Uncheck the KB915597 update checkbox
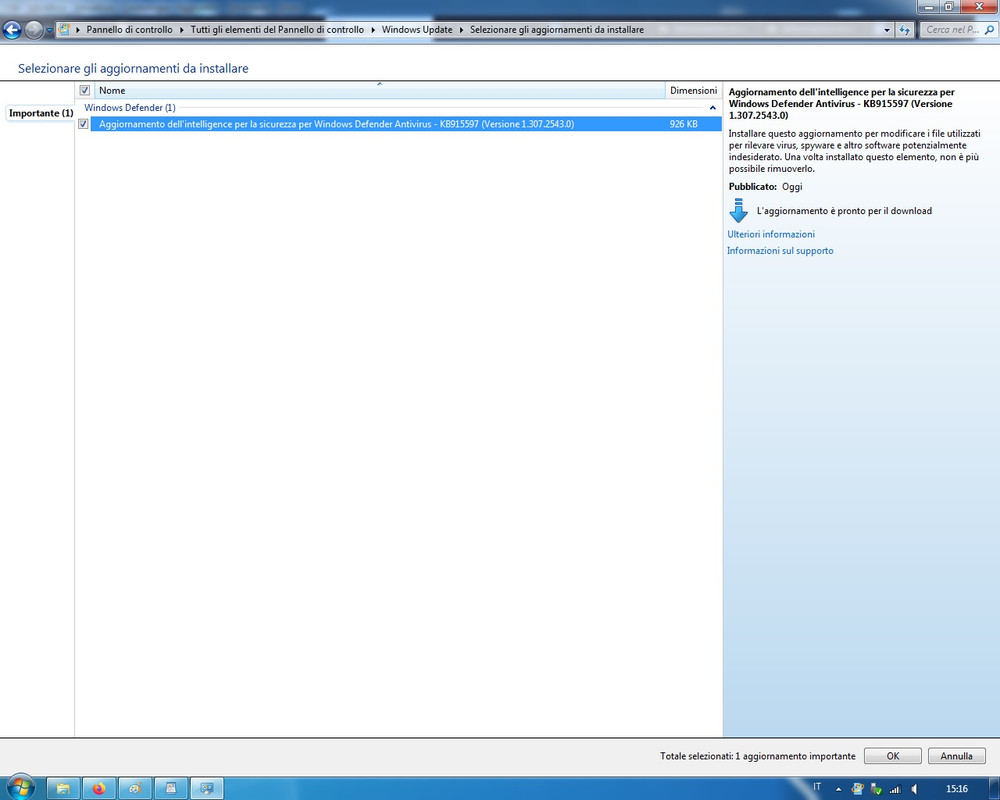This screenshot has height=800, width=1000. [83, 124]
